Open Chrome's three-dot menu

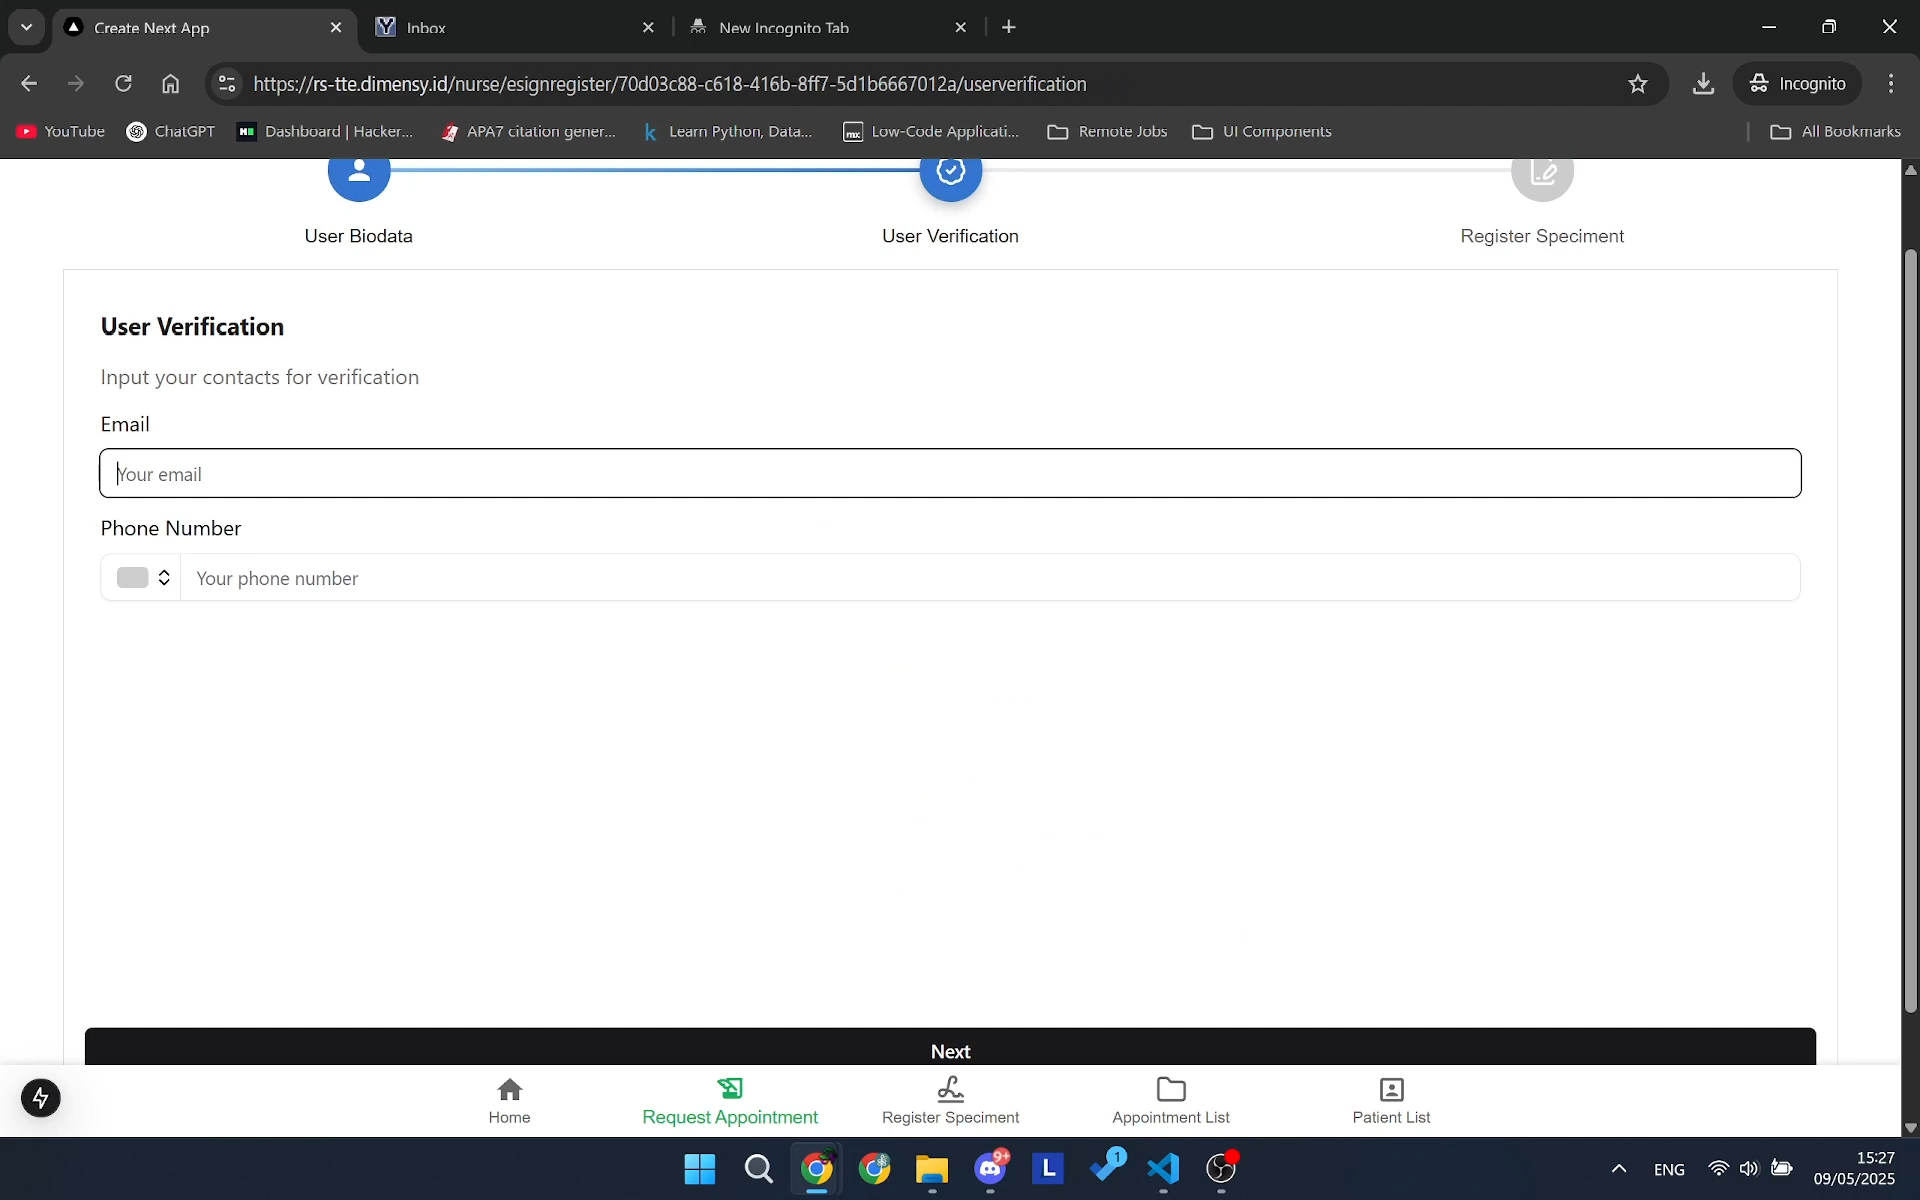point(1891,83)
